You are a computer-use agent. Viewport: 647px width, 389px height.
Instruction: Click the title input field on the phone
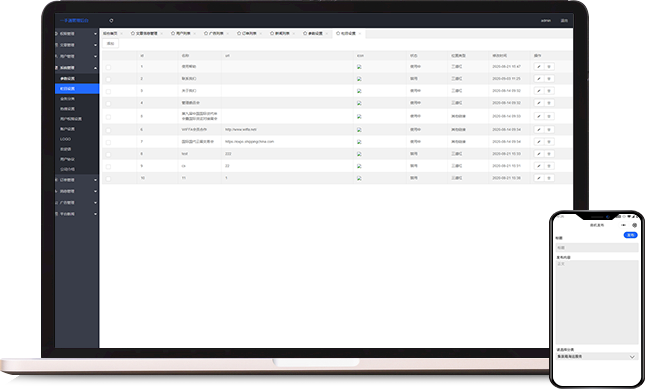coord(597,248)
